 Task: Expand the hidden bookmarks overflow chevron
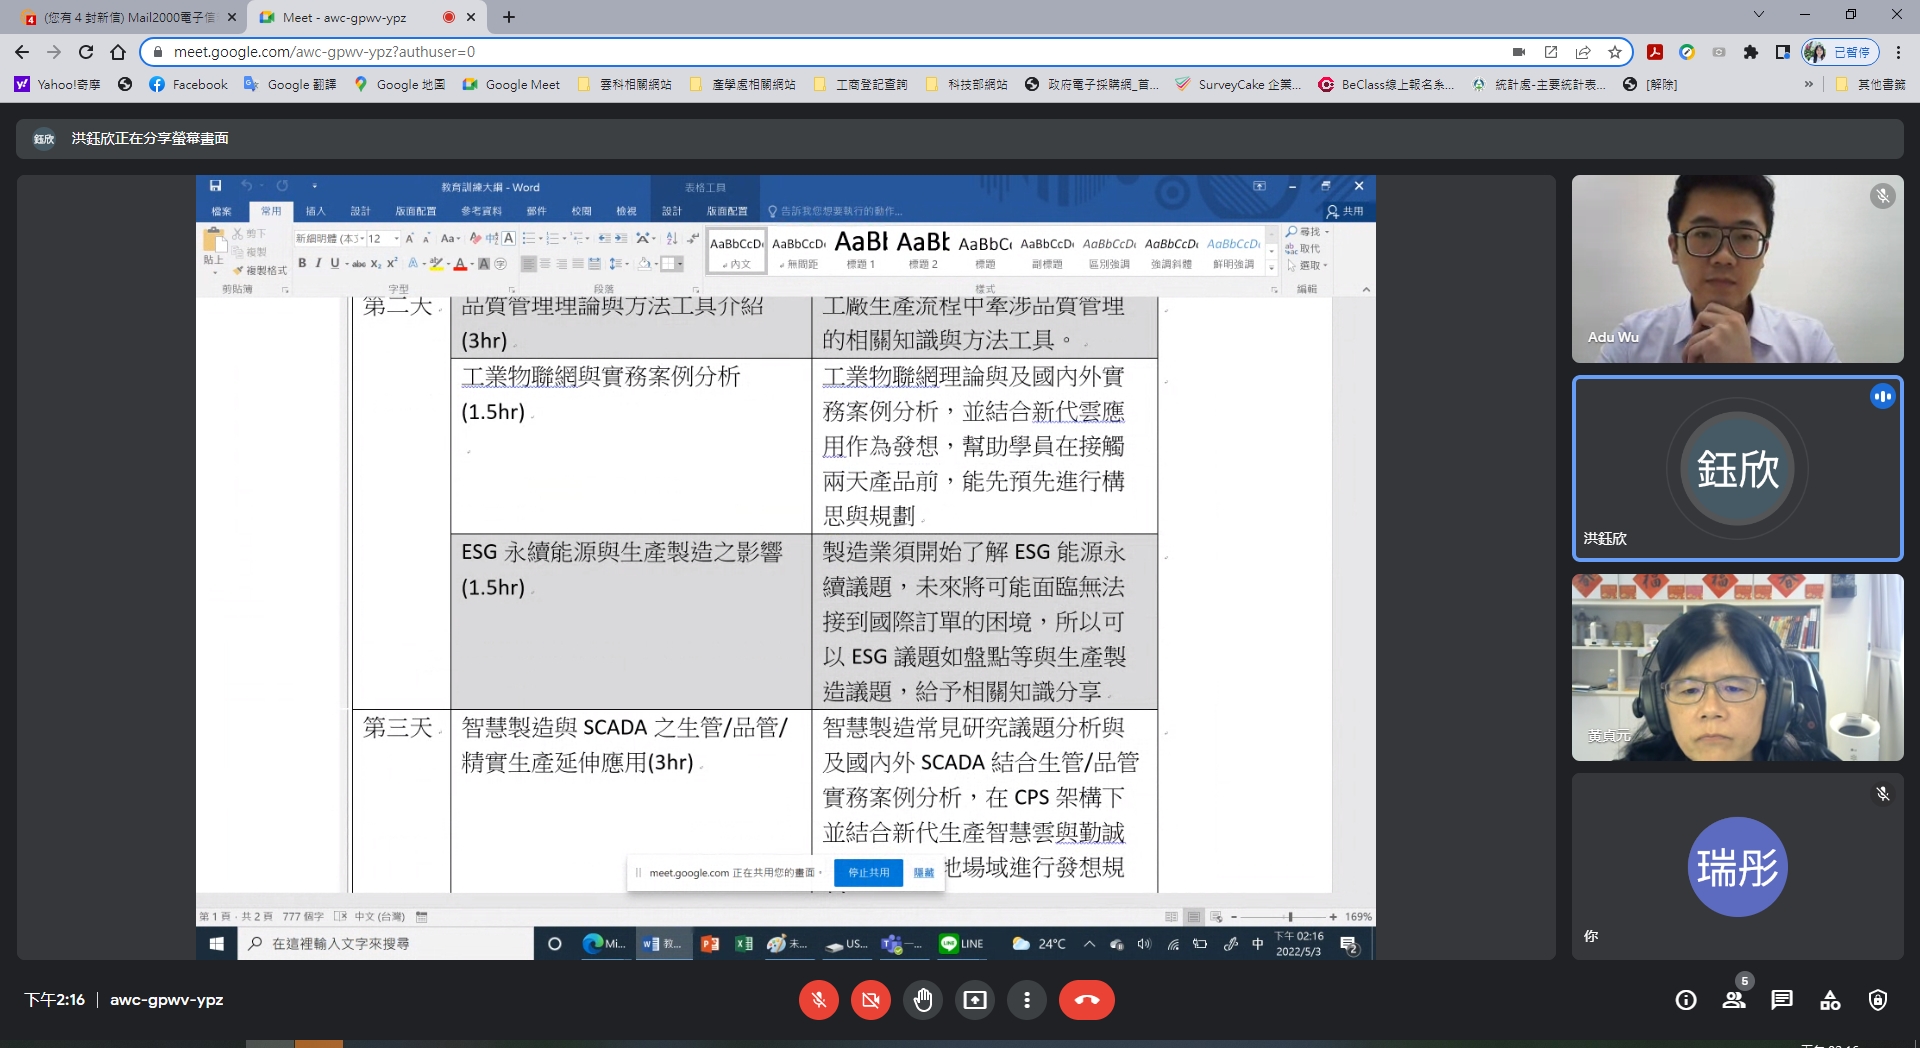(1808, 85)
